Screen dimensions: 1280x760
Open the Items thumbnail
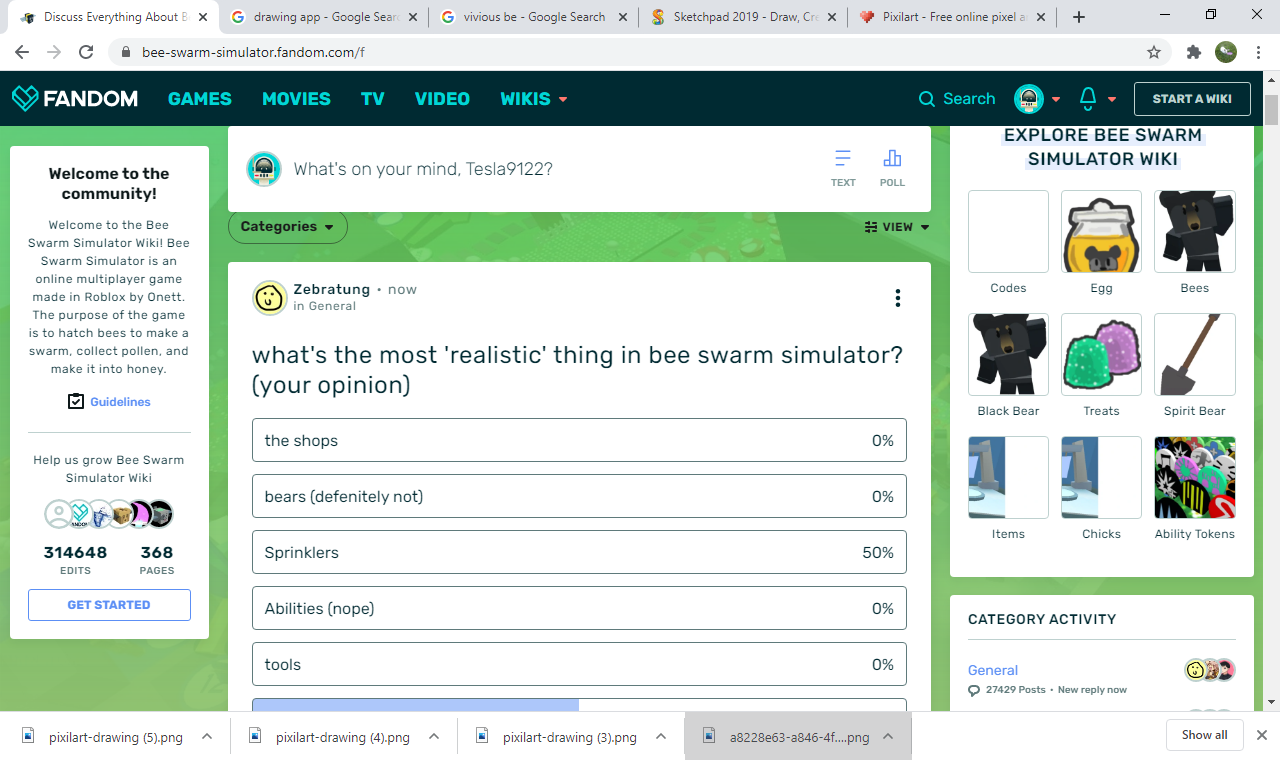click(1008, 477)
